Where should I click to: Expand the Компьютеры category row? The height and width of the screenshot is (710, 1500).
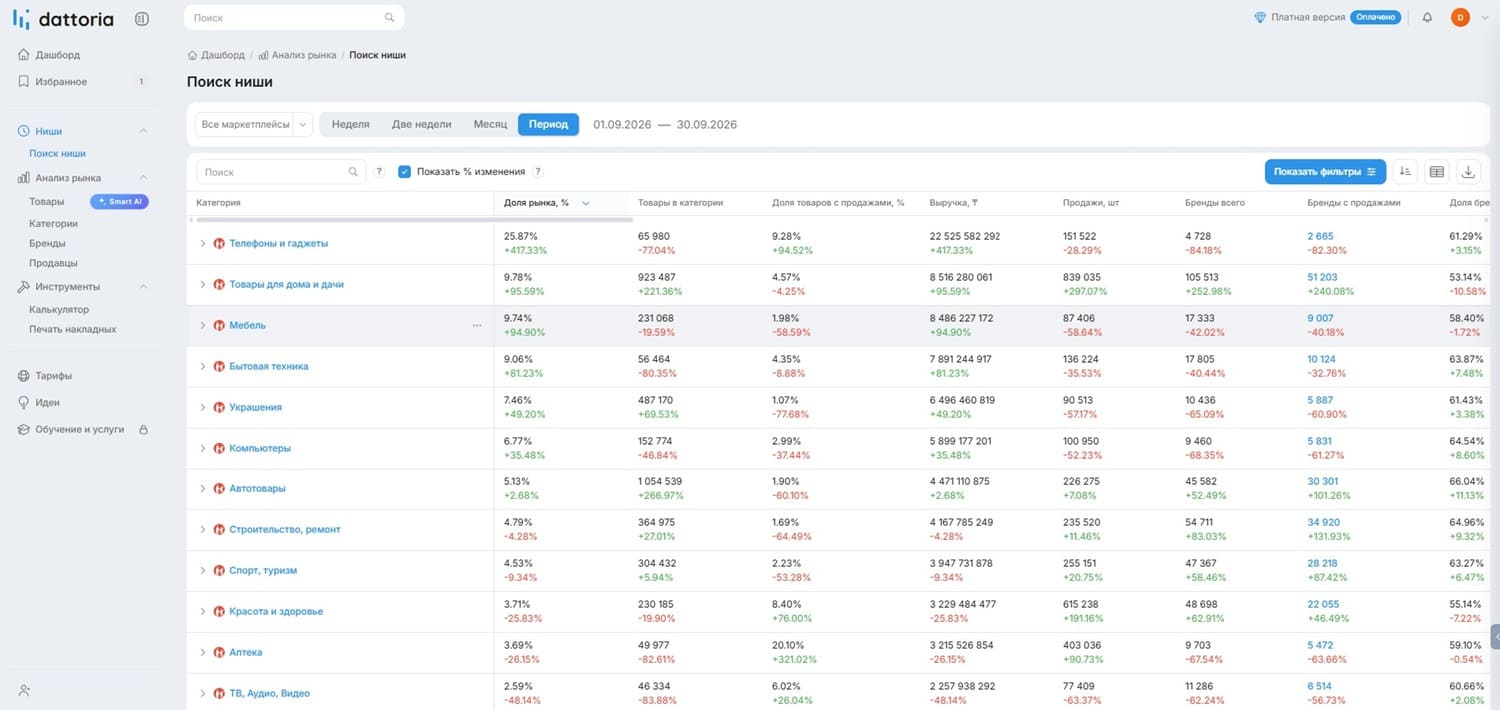(x=202, y=449)
